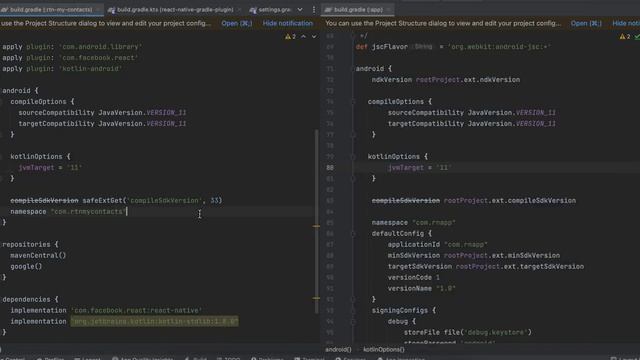
Task: Click def jscFlavor line in right editor
Action: point(453,47)
